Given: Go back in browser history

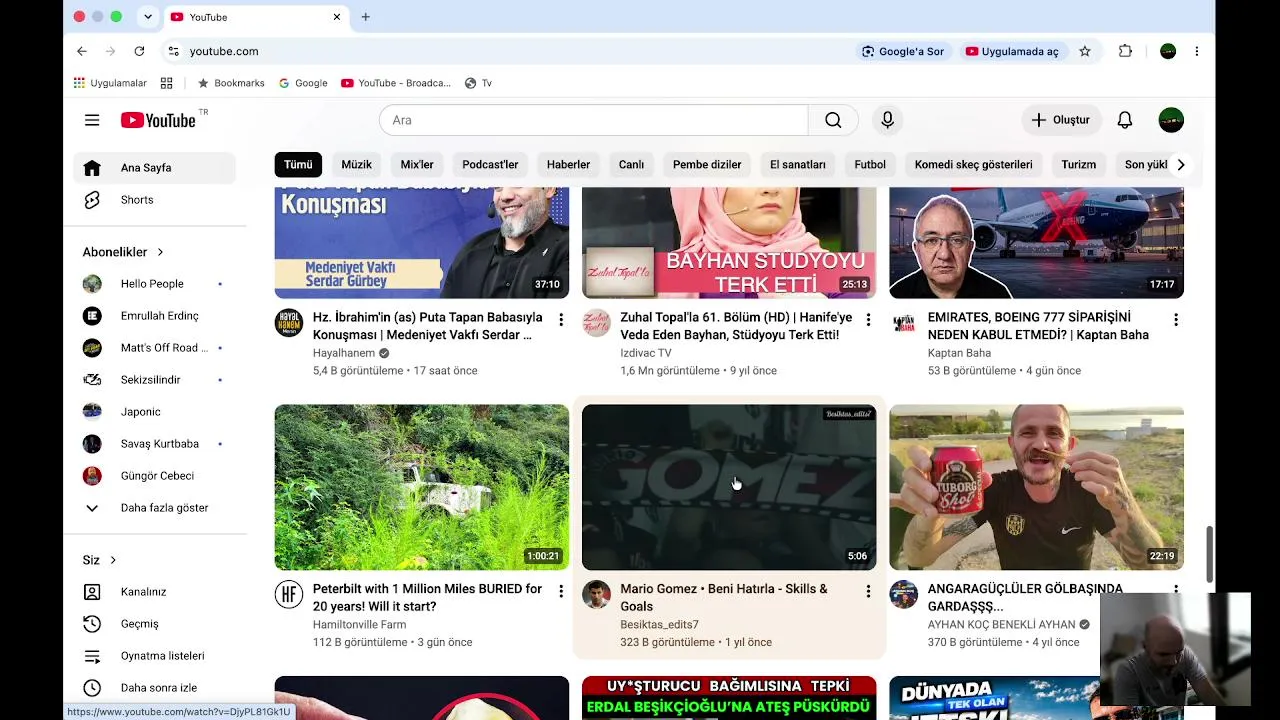Looking at the screenshot, I should pyautogui.click(x=82, y=51).
